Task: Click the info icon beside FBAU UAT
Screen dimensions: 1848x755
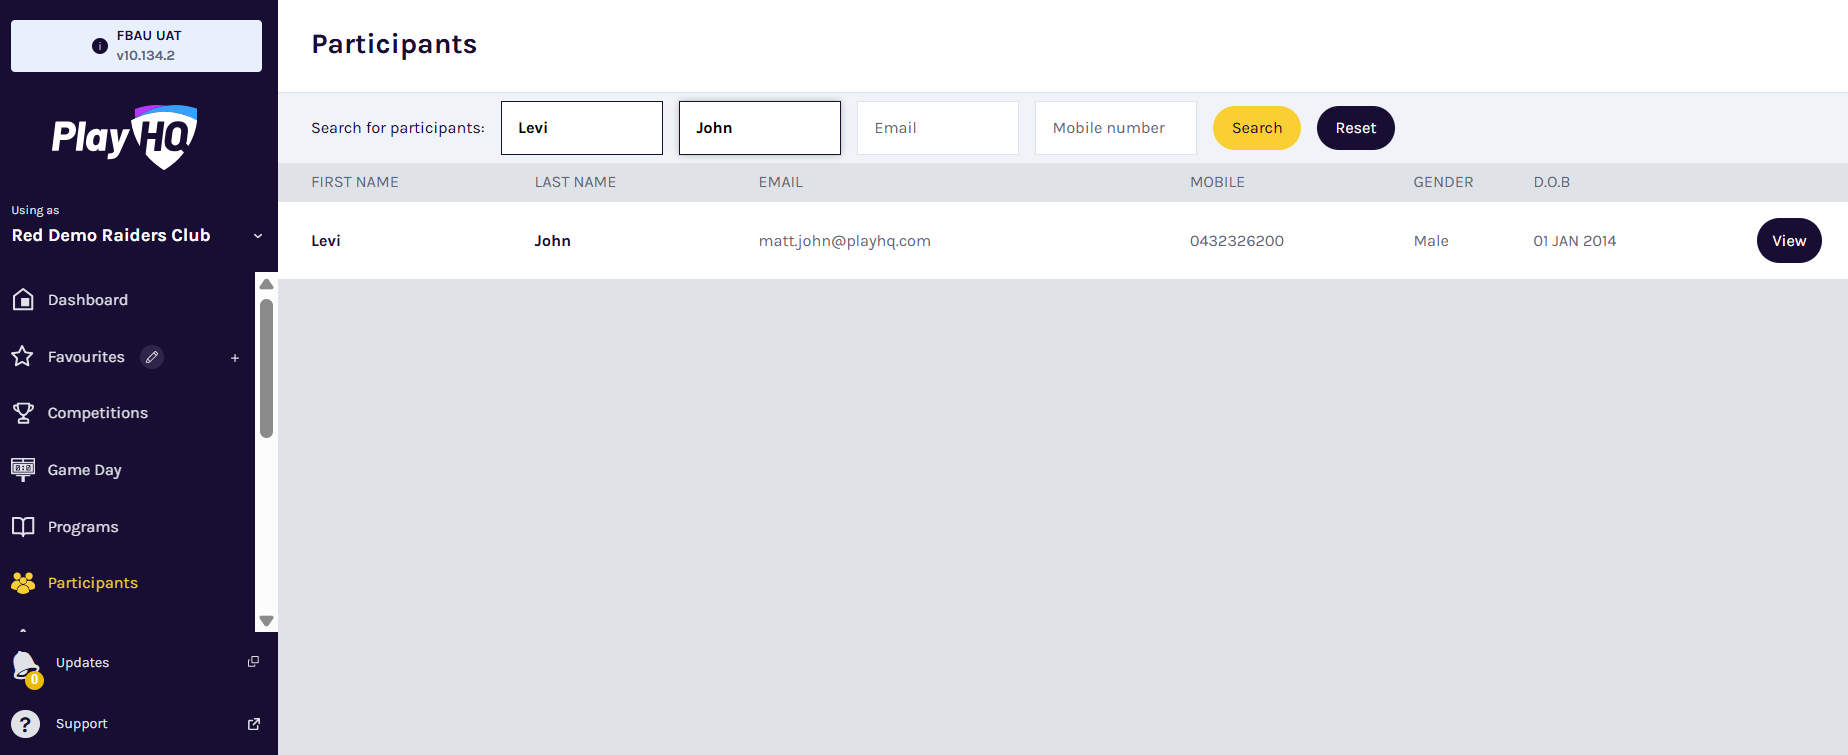Action: [x=100, y=46]
